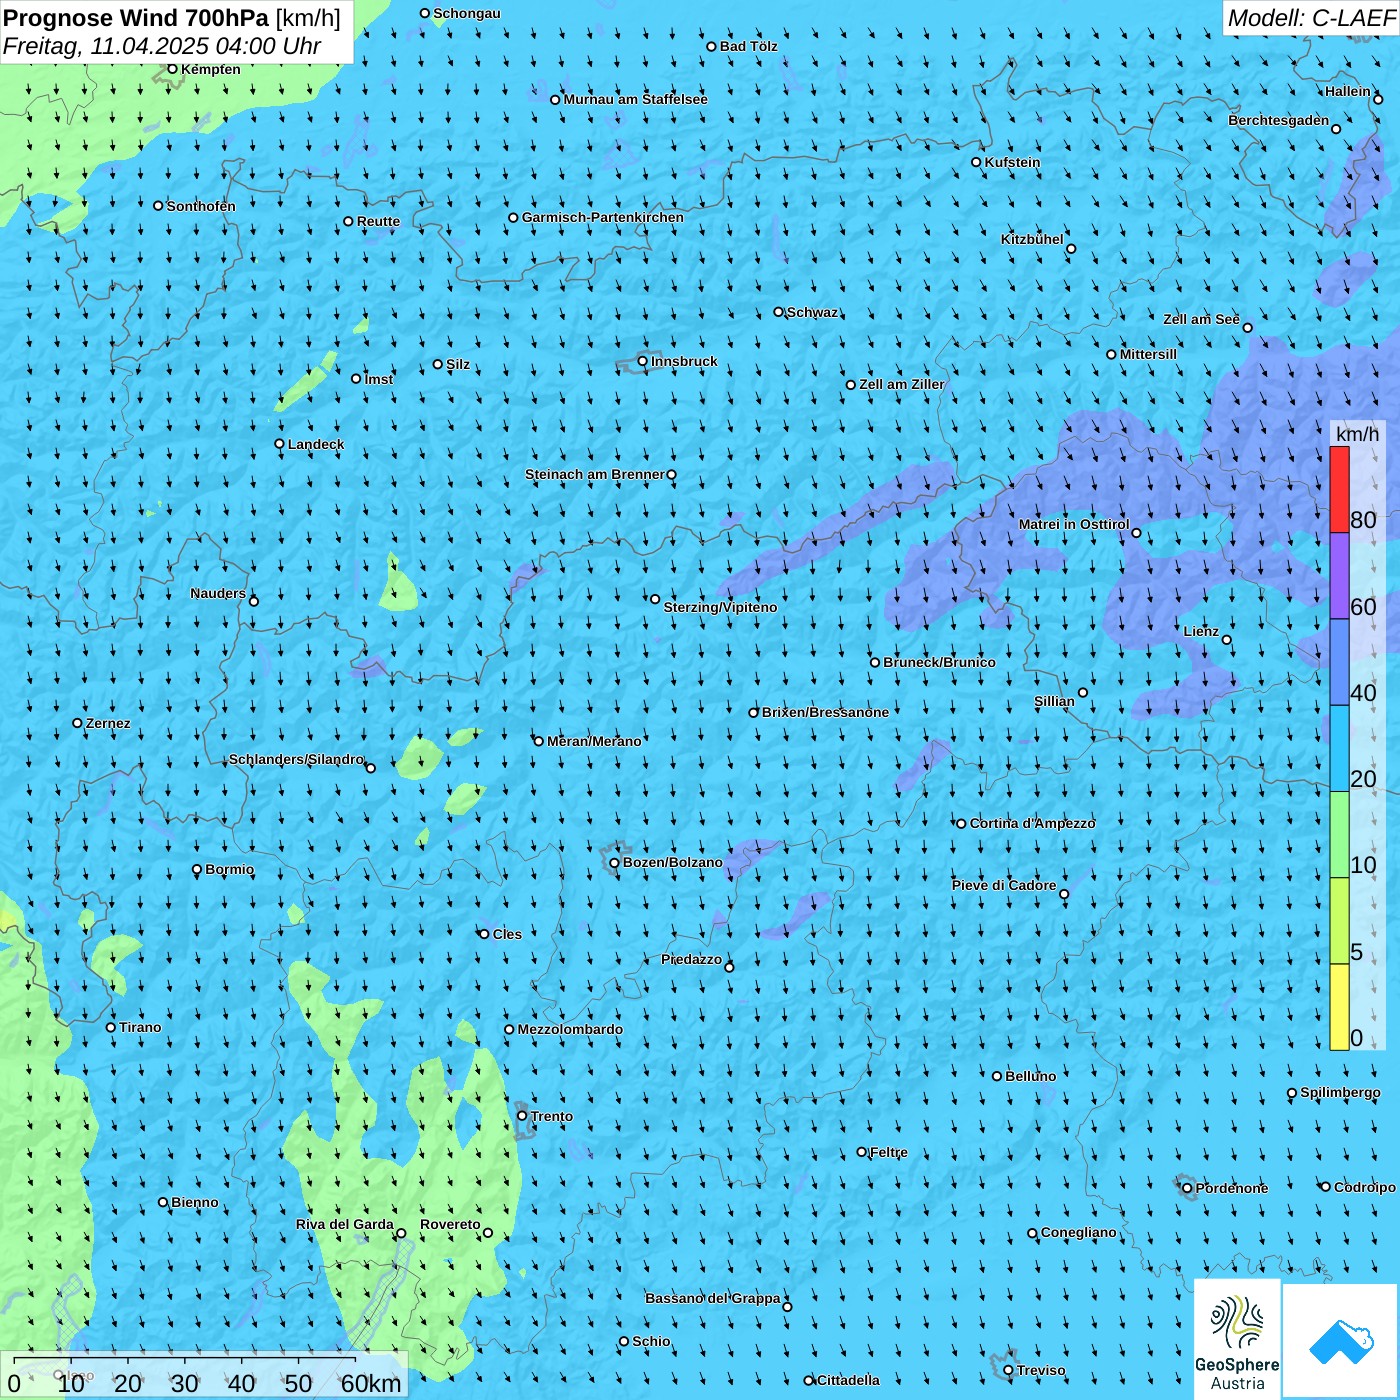
Task: Click the 'Schongau' label
Action: (x=467, y=13)
